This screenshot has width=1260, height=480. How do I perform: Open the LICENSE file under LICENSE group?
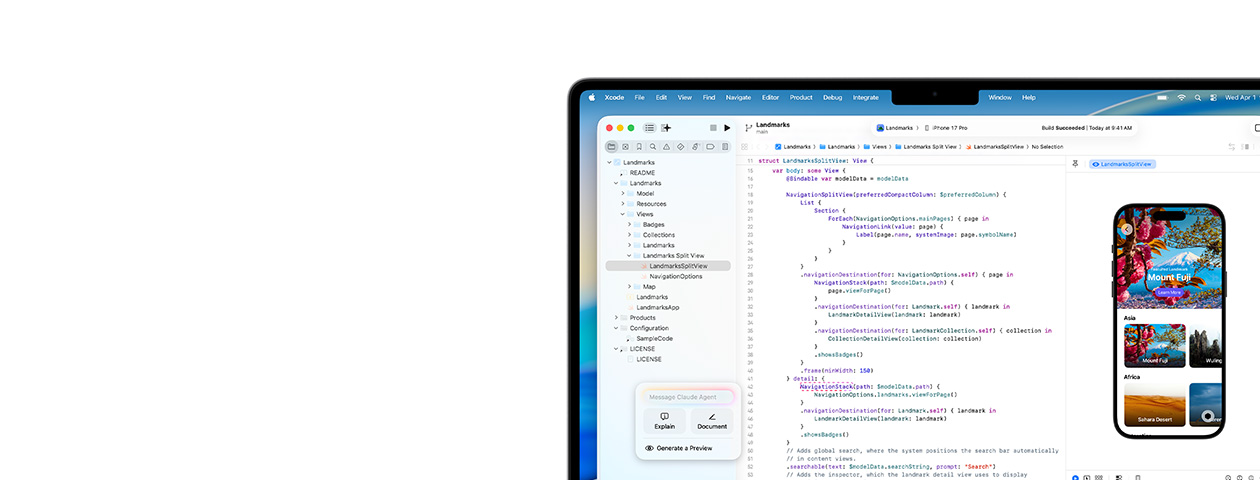[648, 359]
